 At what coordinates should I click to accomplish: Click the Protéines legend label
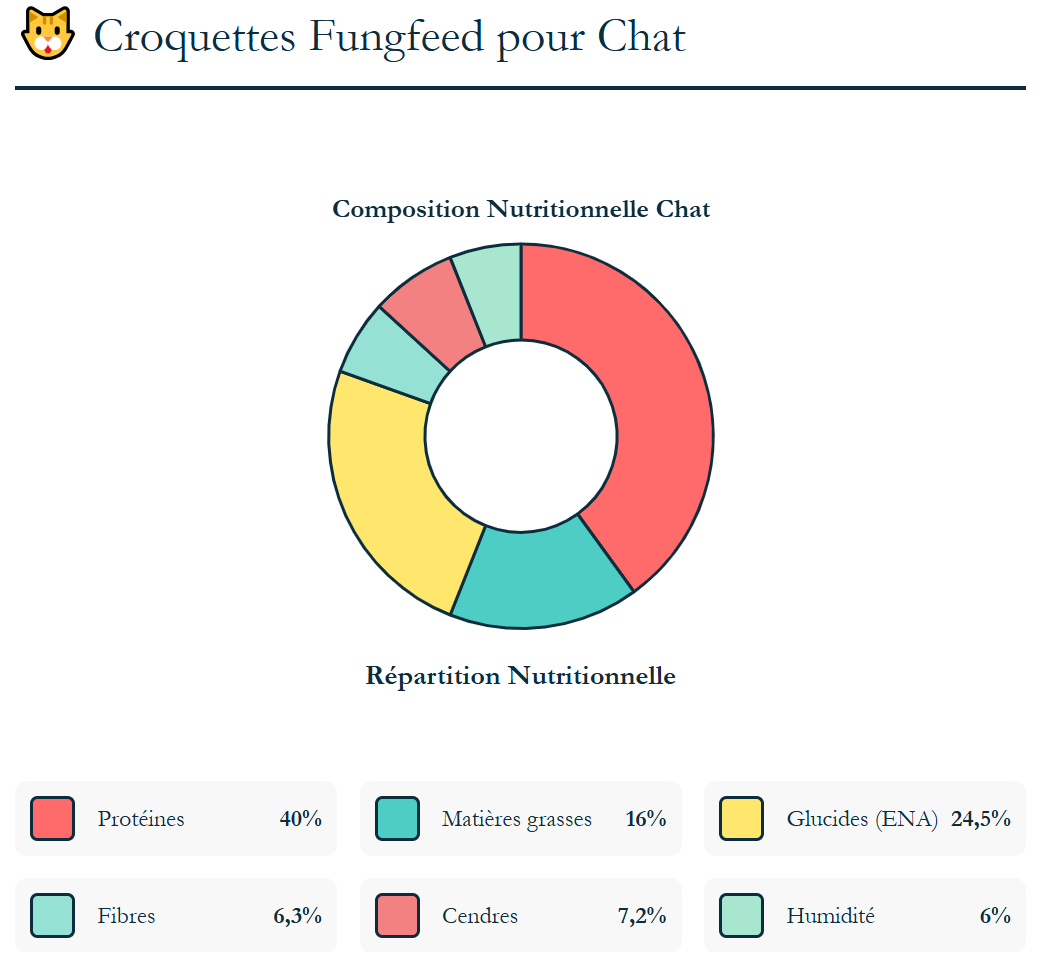point(141,819)
